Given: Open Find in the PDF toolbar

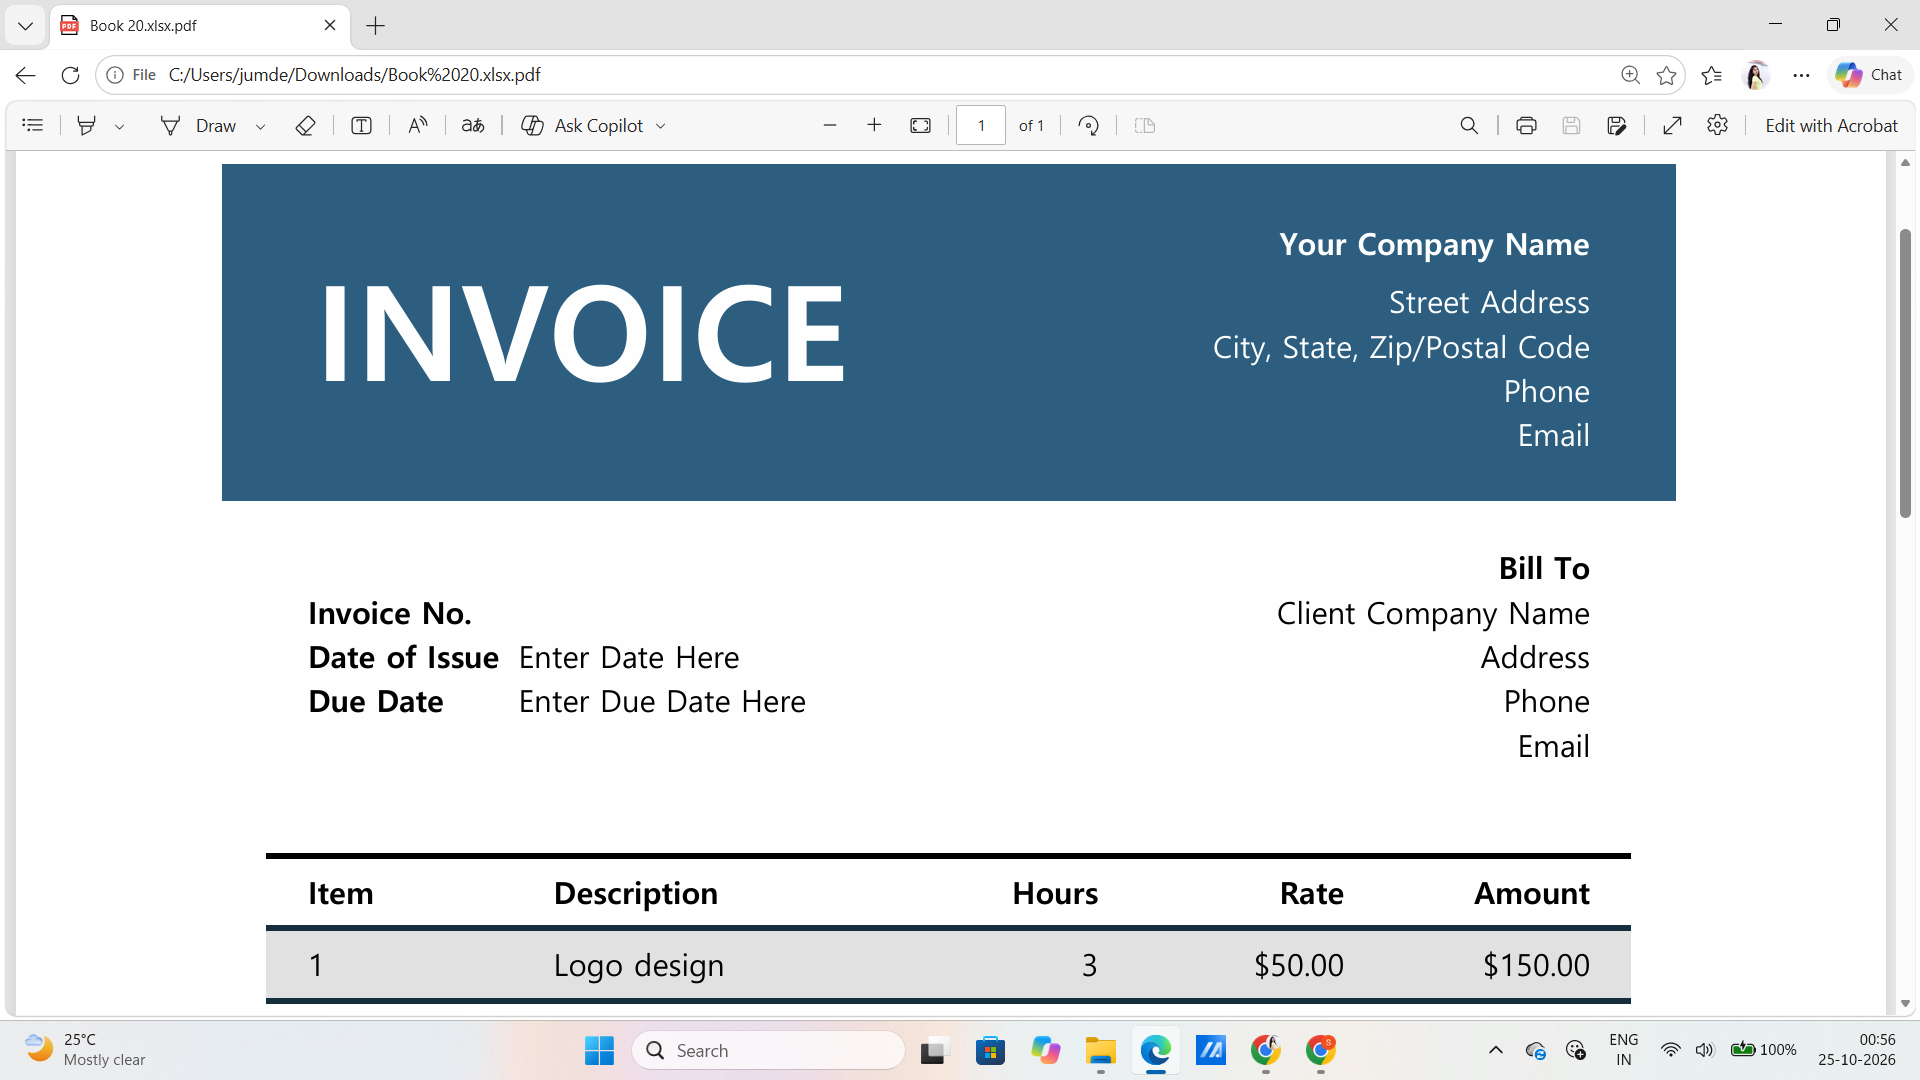Looking at the screenshot, I should point(1469,126).
